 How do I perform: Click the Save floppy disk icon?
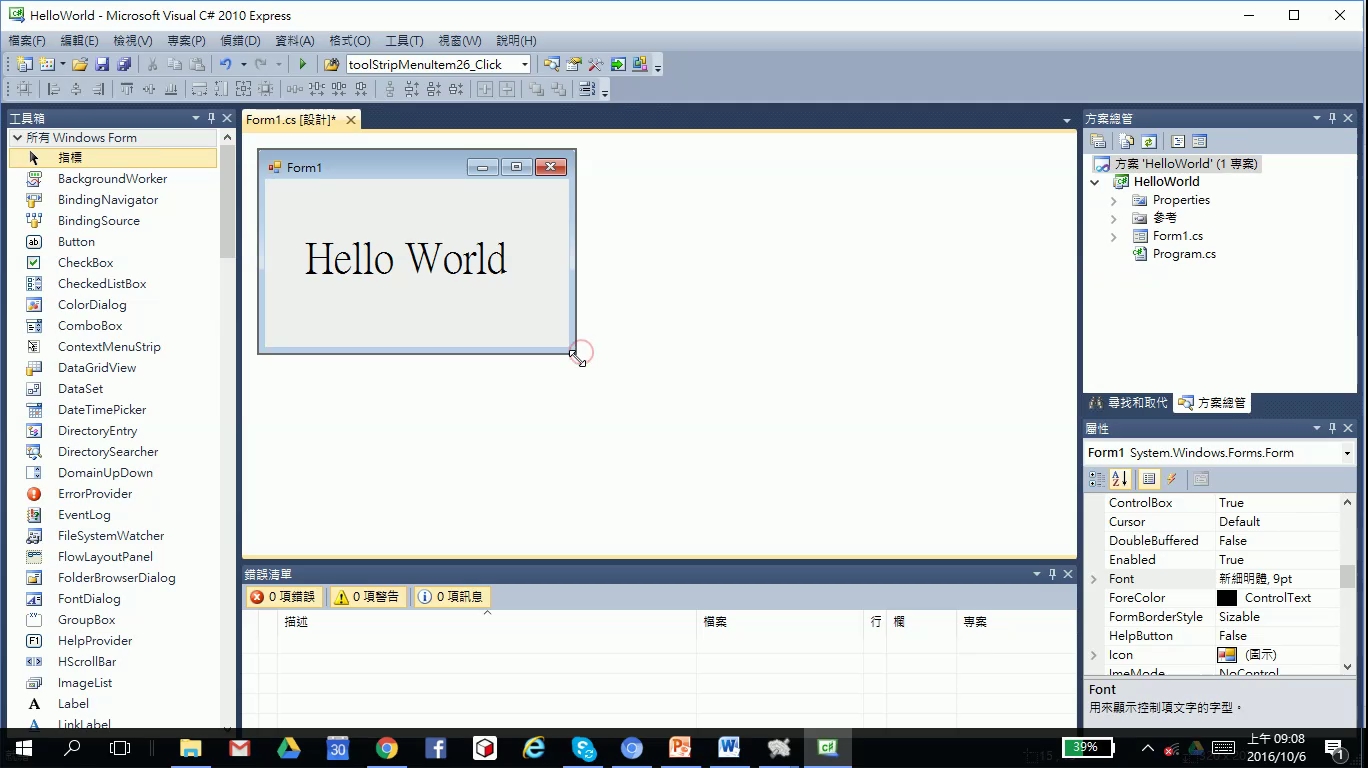[x=102, y=64]
